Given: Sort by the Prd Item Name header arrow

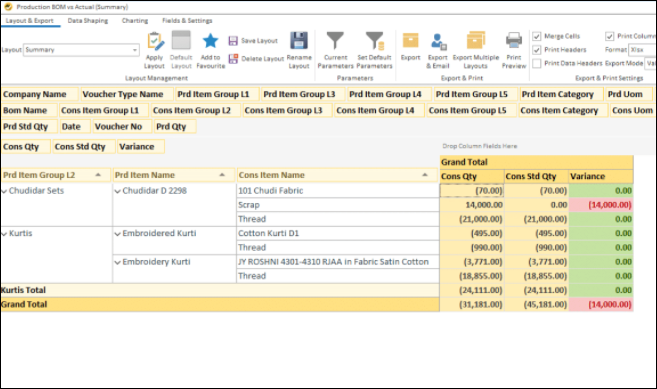Looking at the screenshot, I should (x=222, y=175).
